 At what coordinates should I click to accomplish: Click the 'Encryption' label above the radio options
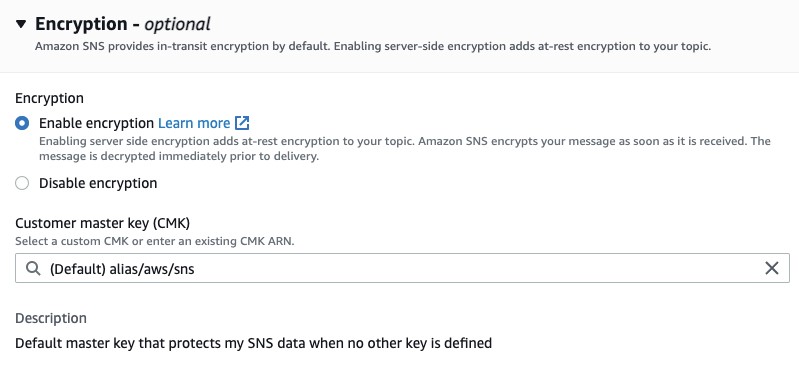(49, 98)
